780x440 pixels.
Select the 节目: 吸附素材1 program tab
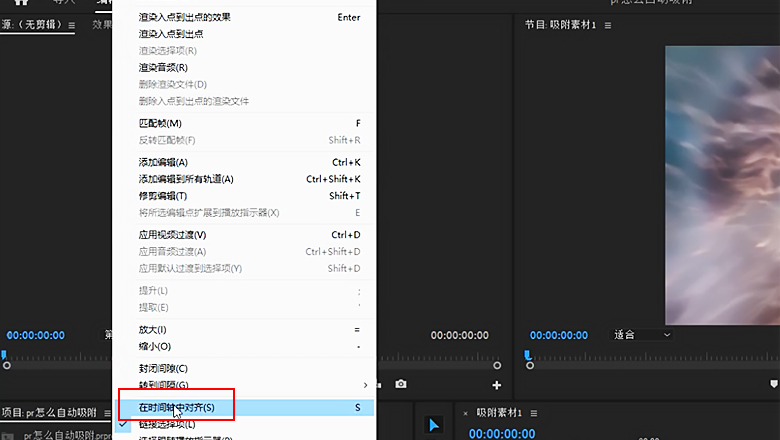coord(561,25)
